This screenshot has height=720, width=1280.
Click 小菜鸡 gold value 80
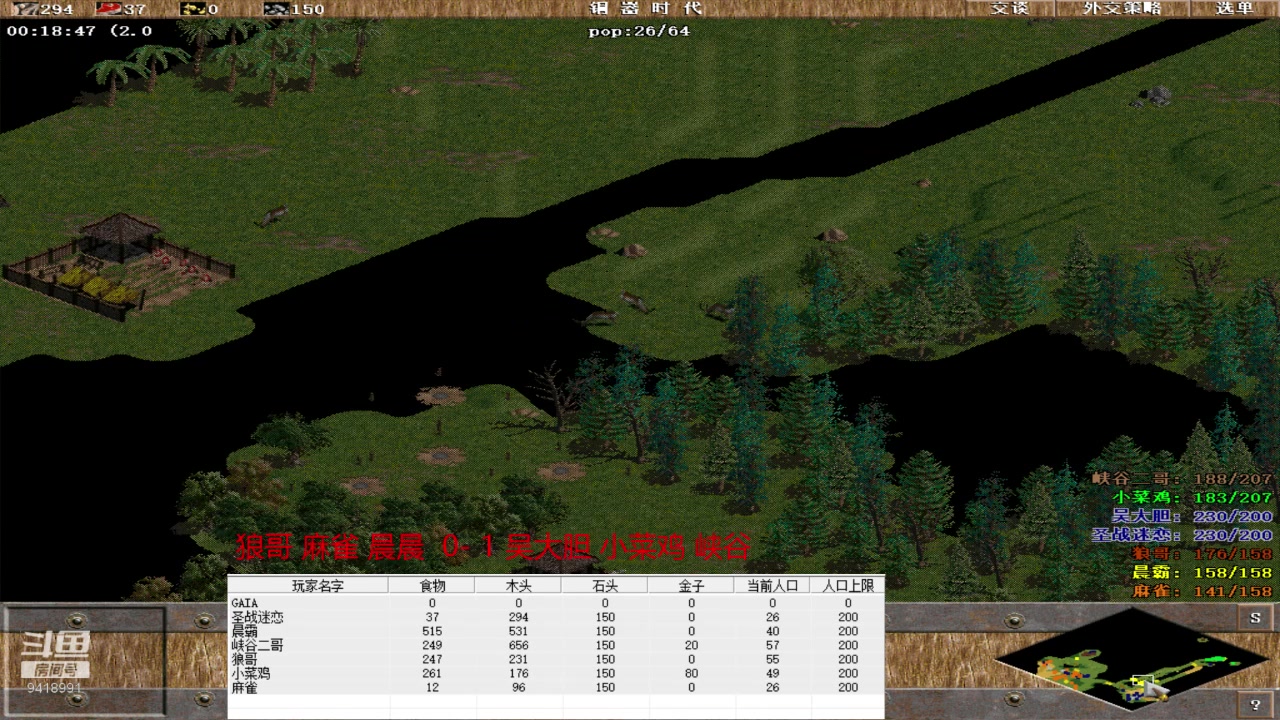tap(691, 673)
